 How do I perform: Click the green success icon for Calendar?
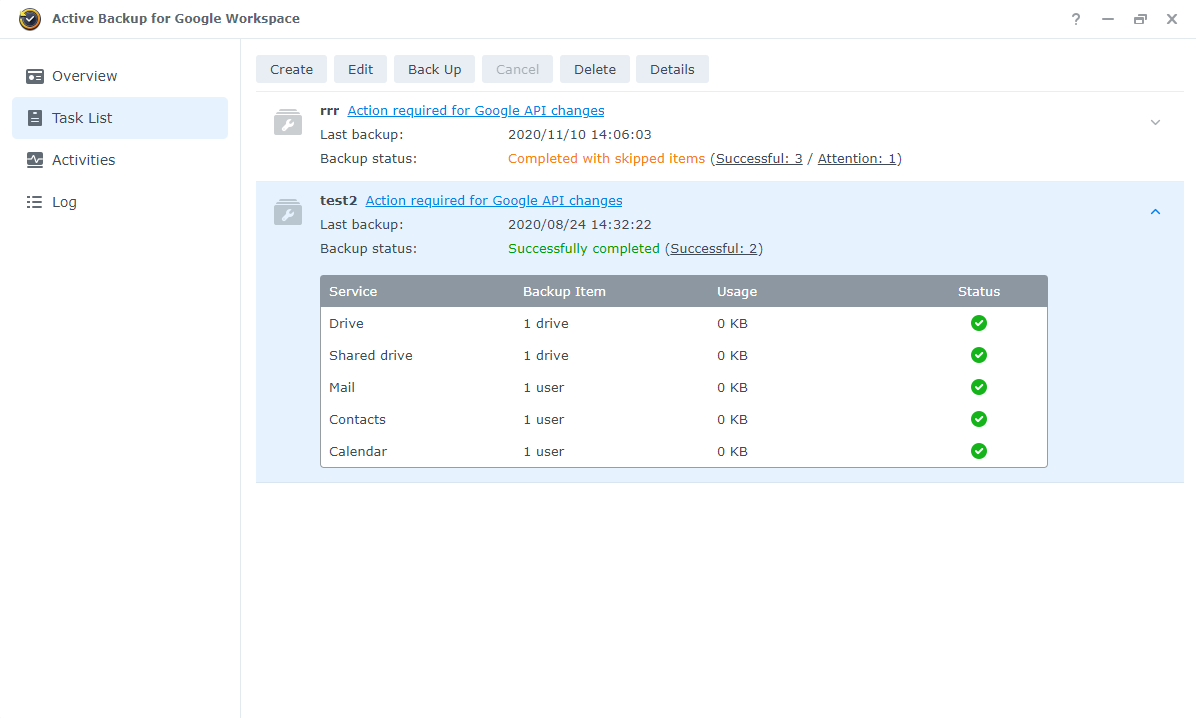[x=978, y=451]
